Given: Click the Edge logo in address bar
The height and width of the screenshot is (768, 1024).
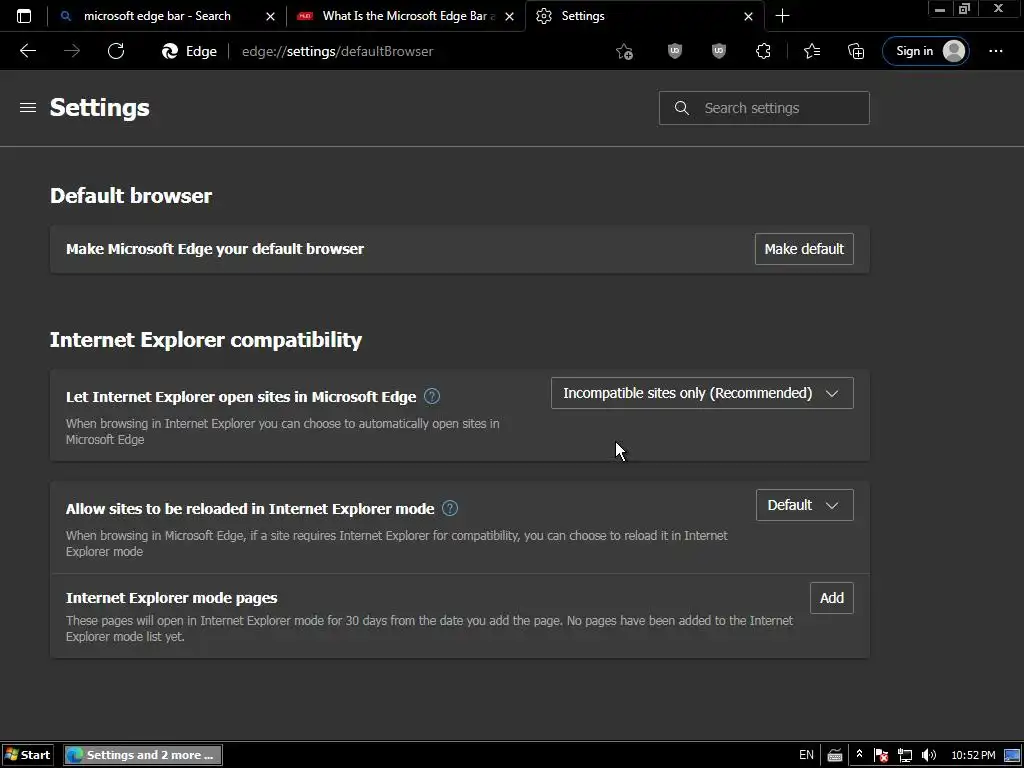Looking at the screenshot, I should click(170, 51).
